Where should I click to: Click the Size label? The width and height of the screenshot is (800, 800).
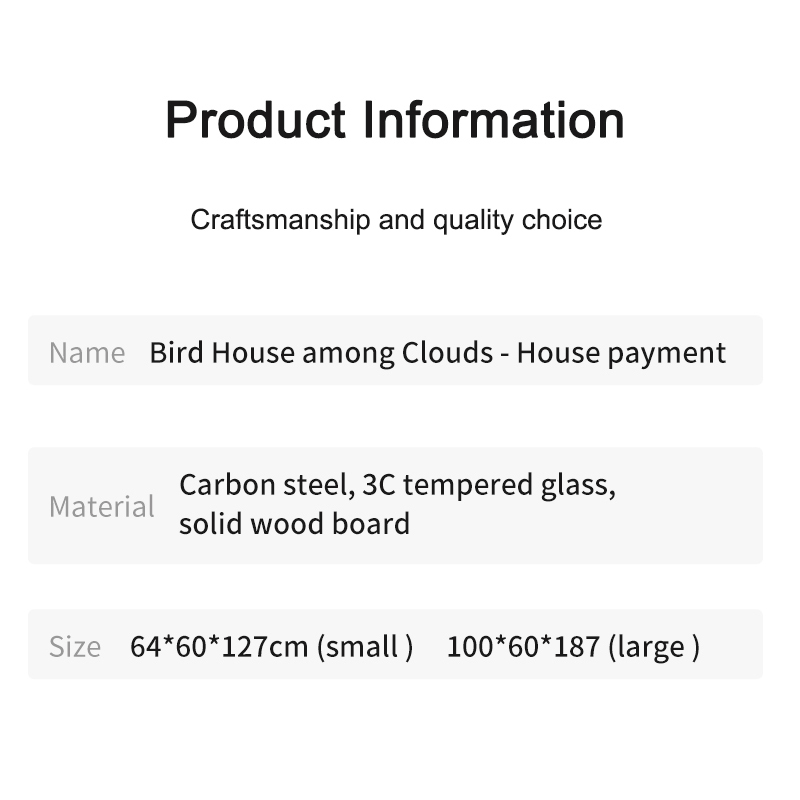pyautogui.click(x=74, y=646)
